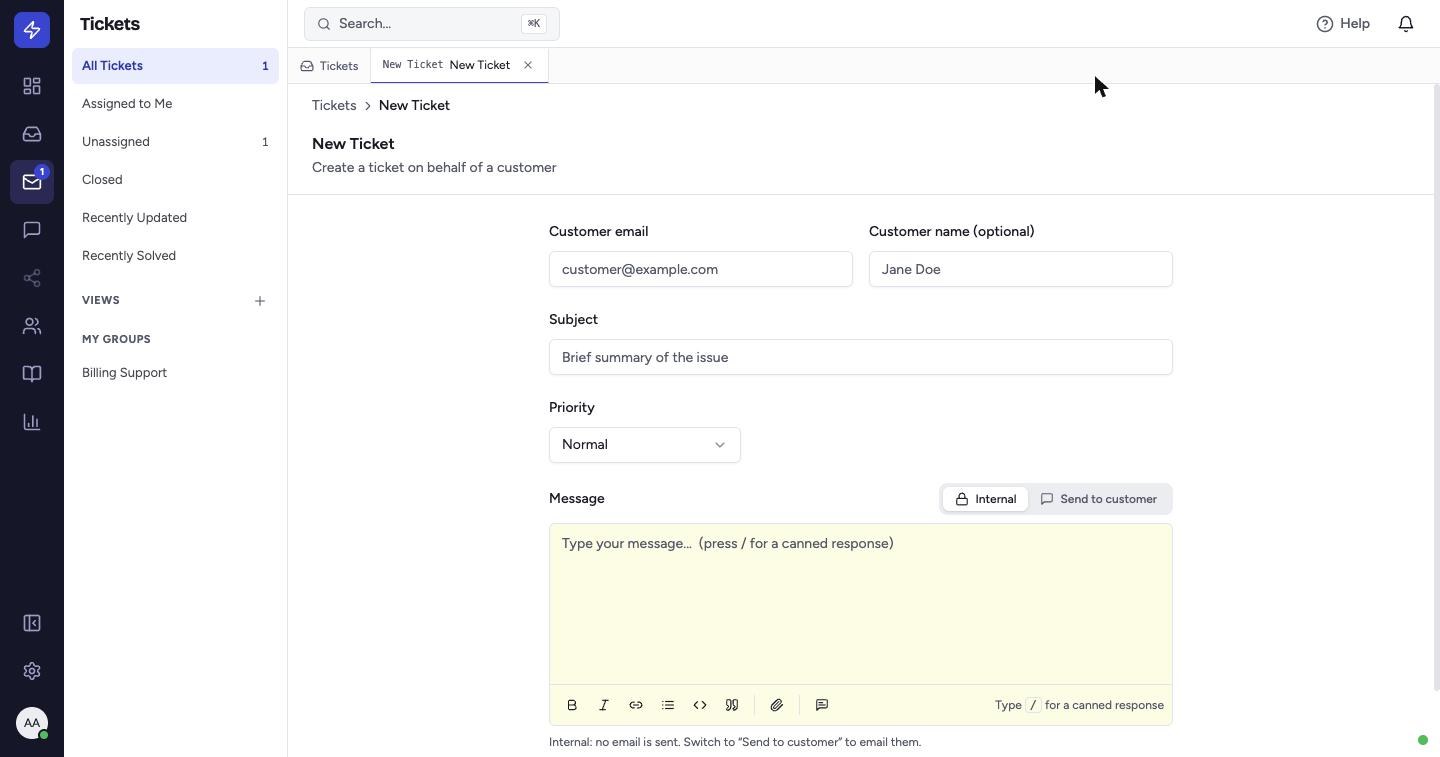Toggle bold formatting in message toolbar
The width and height of the screenshot is (1440, 757).
pos(572,705)
